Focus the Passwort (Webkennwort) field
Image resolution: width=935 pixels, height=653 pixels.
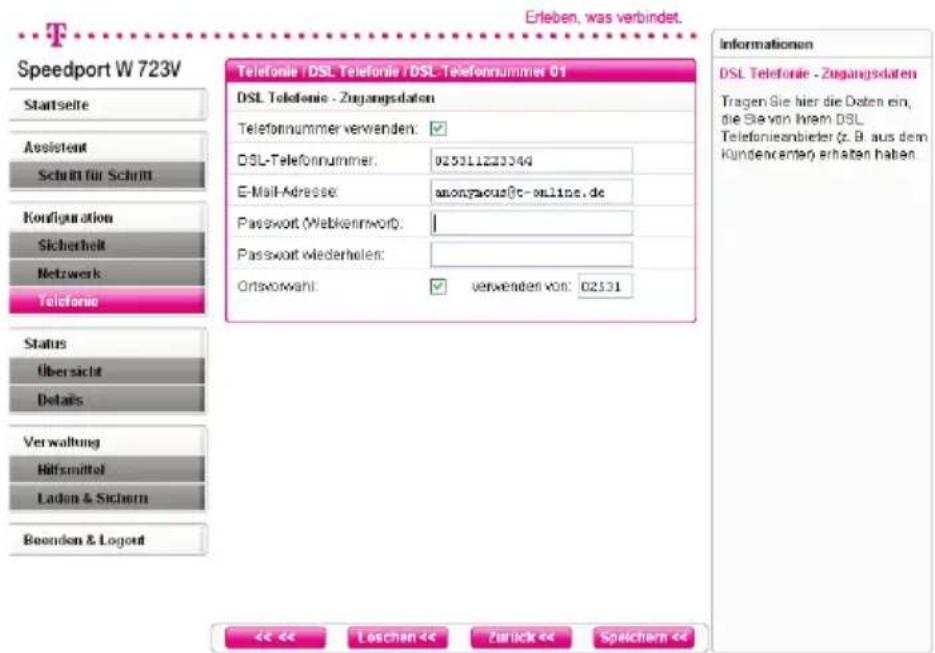coord(531,223)
